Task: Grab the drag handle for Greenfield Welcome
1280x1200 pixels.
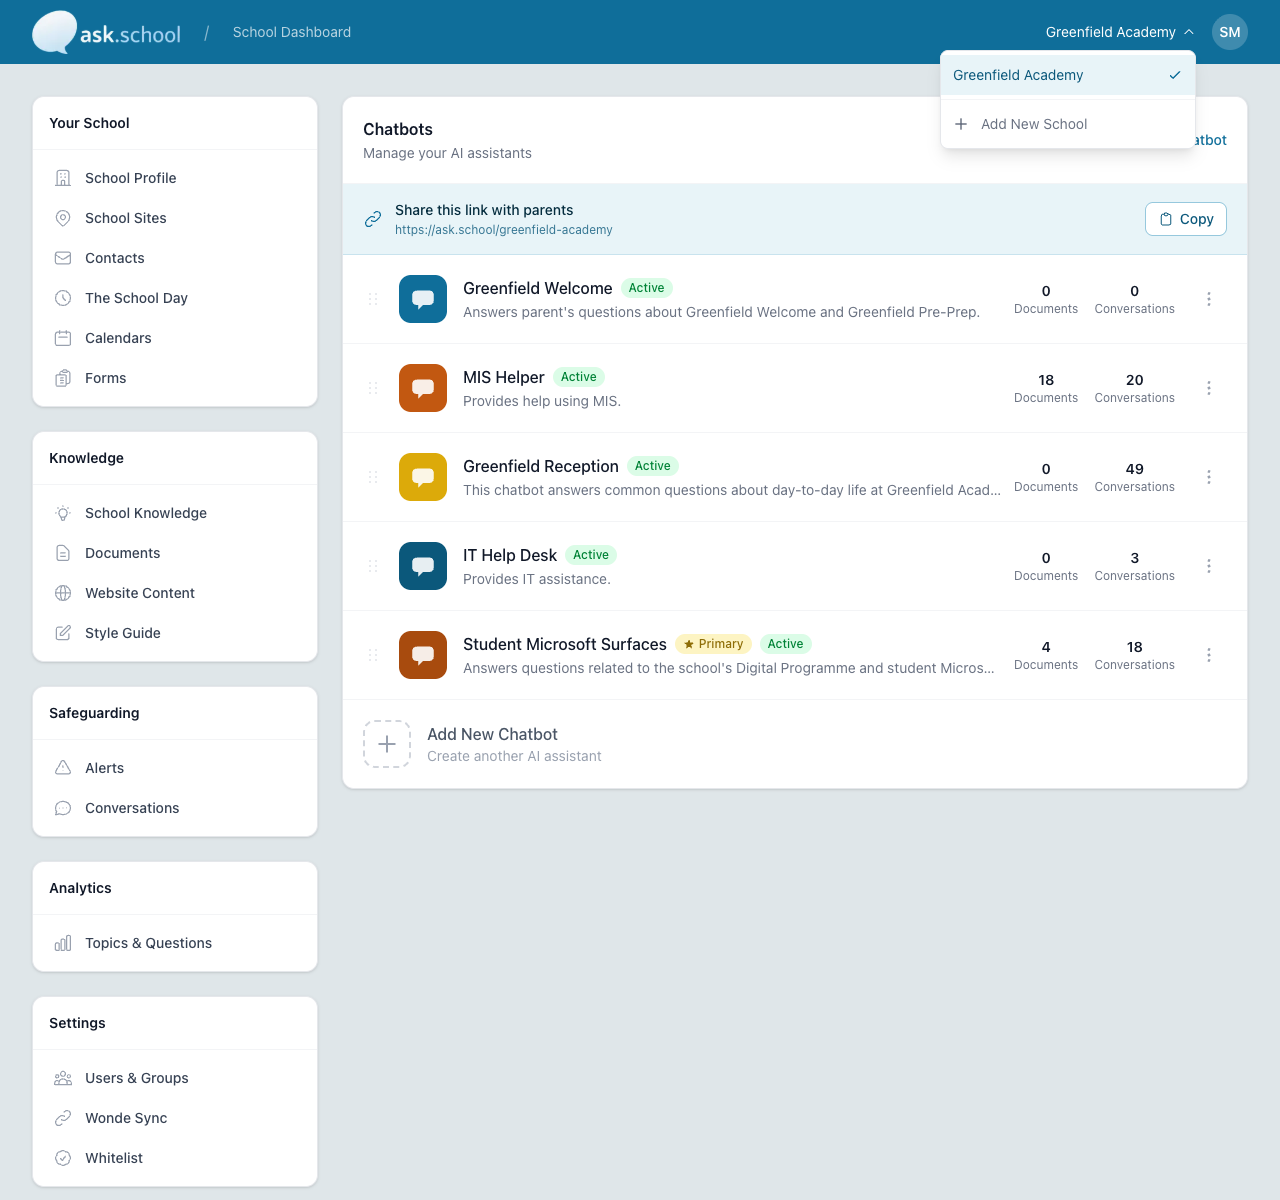Action: (x=373, y=299)
